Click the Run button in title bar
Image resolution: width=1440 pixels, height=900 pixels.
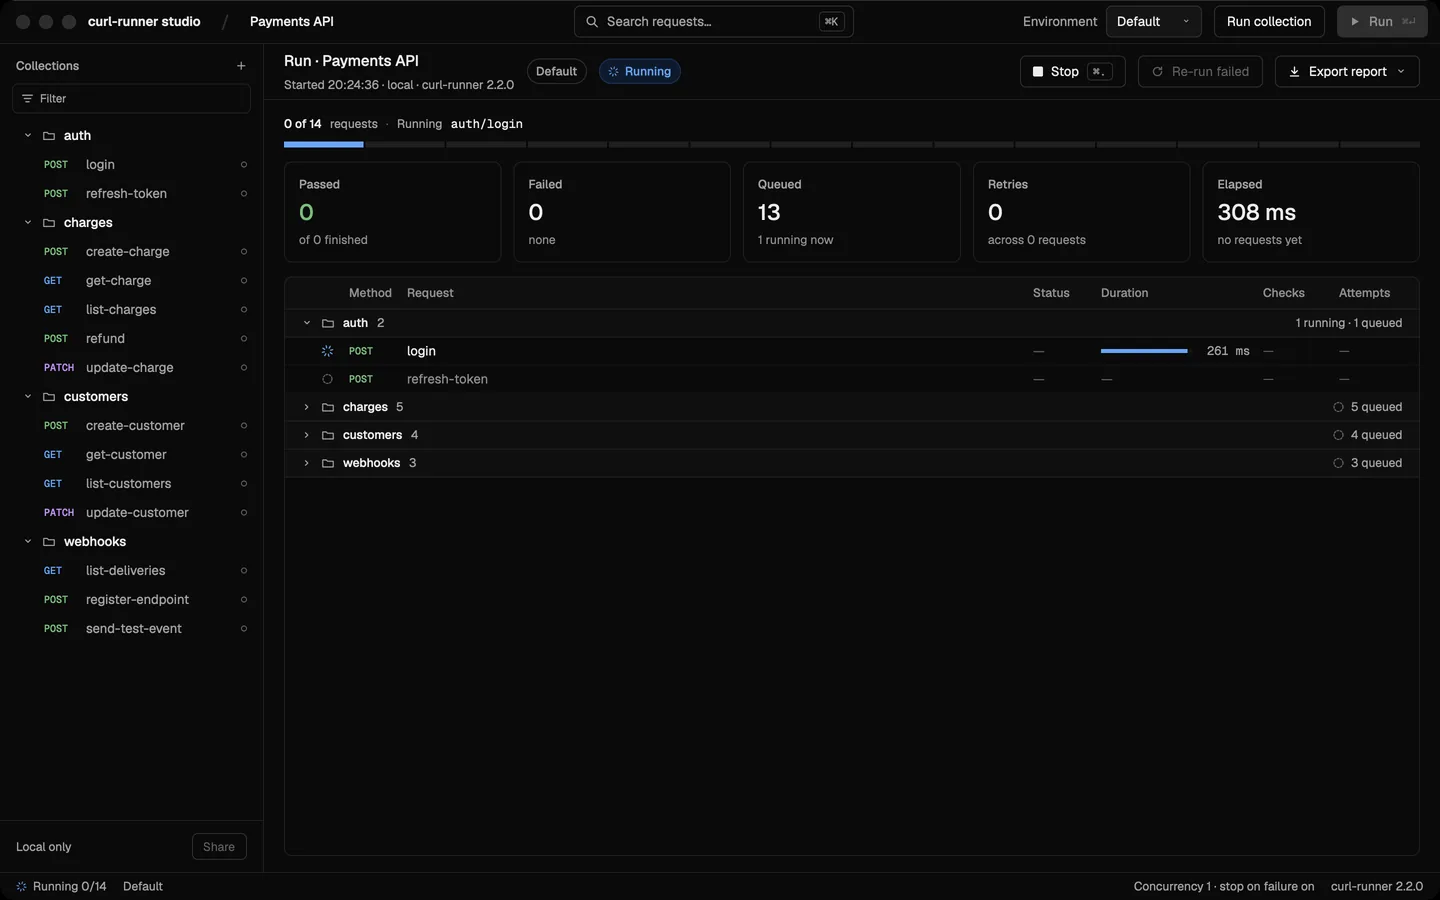pyautogui.click(x=1382, y=22)
